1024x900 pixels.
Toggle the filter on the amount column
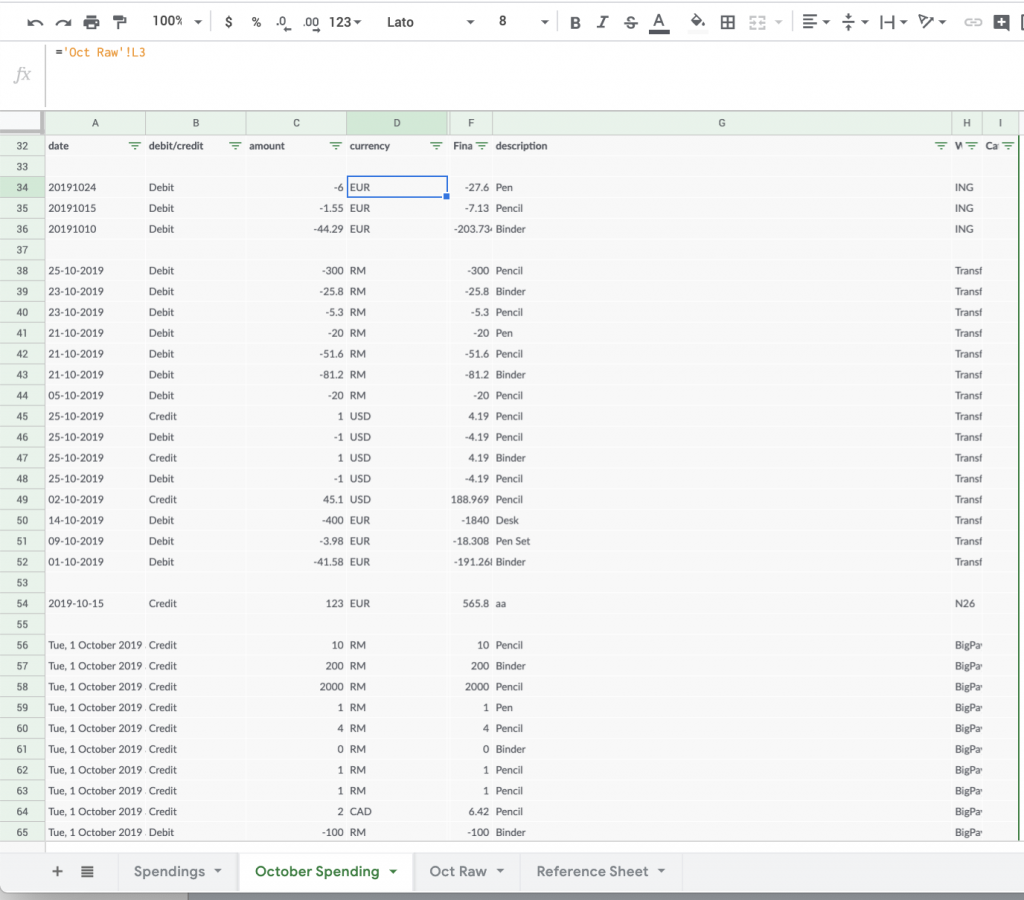[x=336, y=146]
